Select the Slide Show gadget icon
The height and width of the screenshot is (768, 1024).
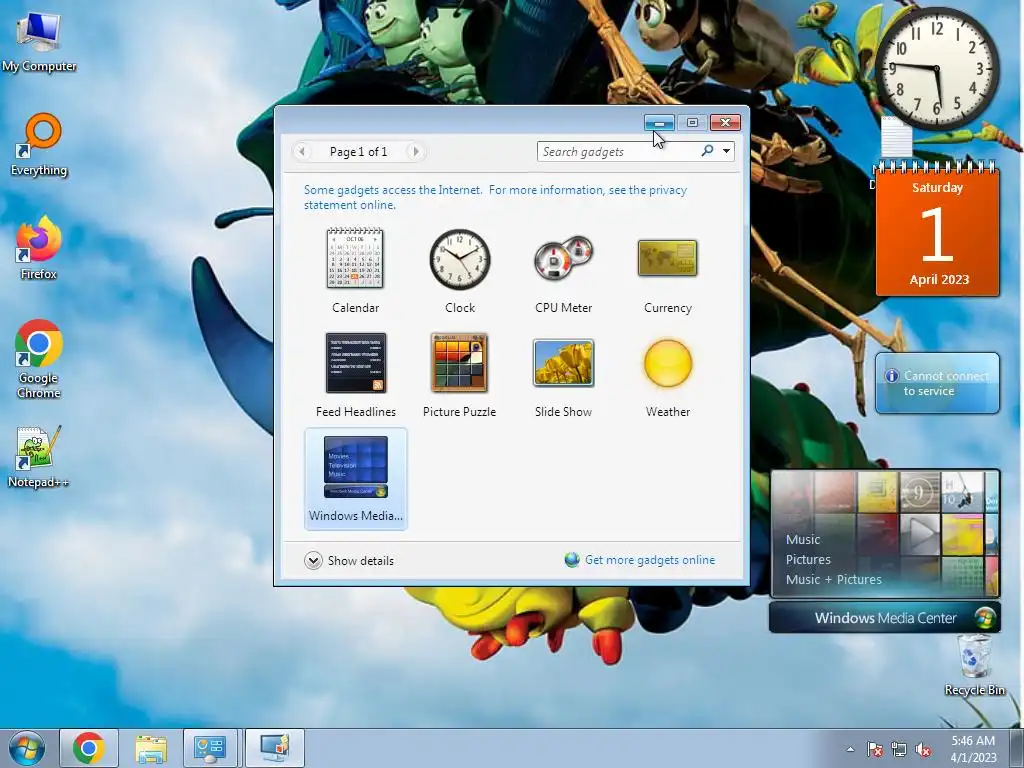[x=564, y=363]
